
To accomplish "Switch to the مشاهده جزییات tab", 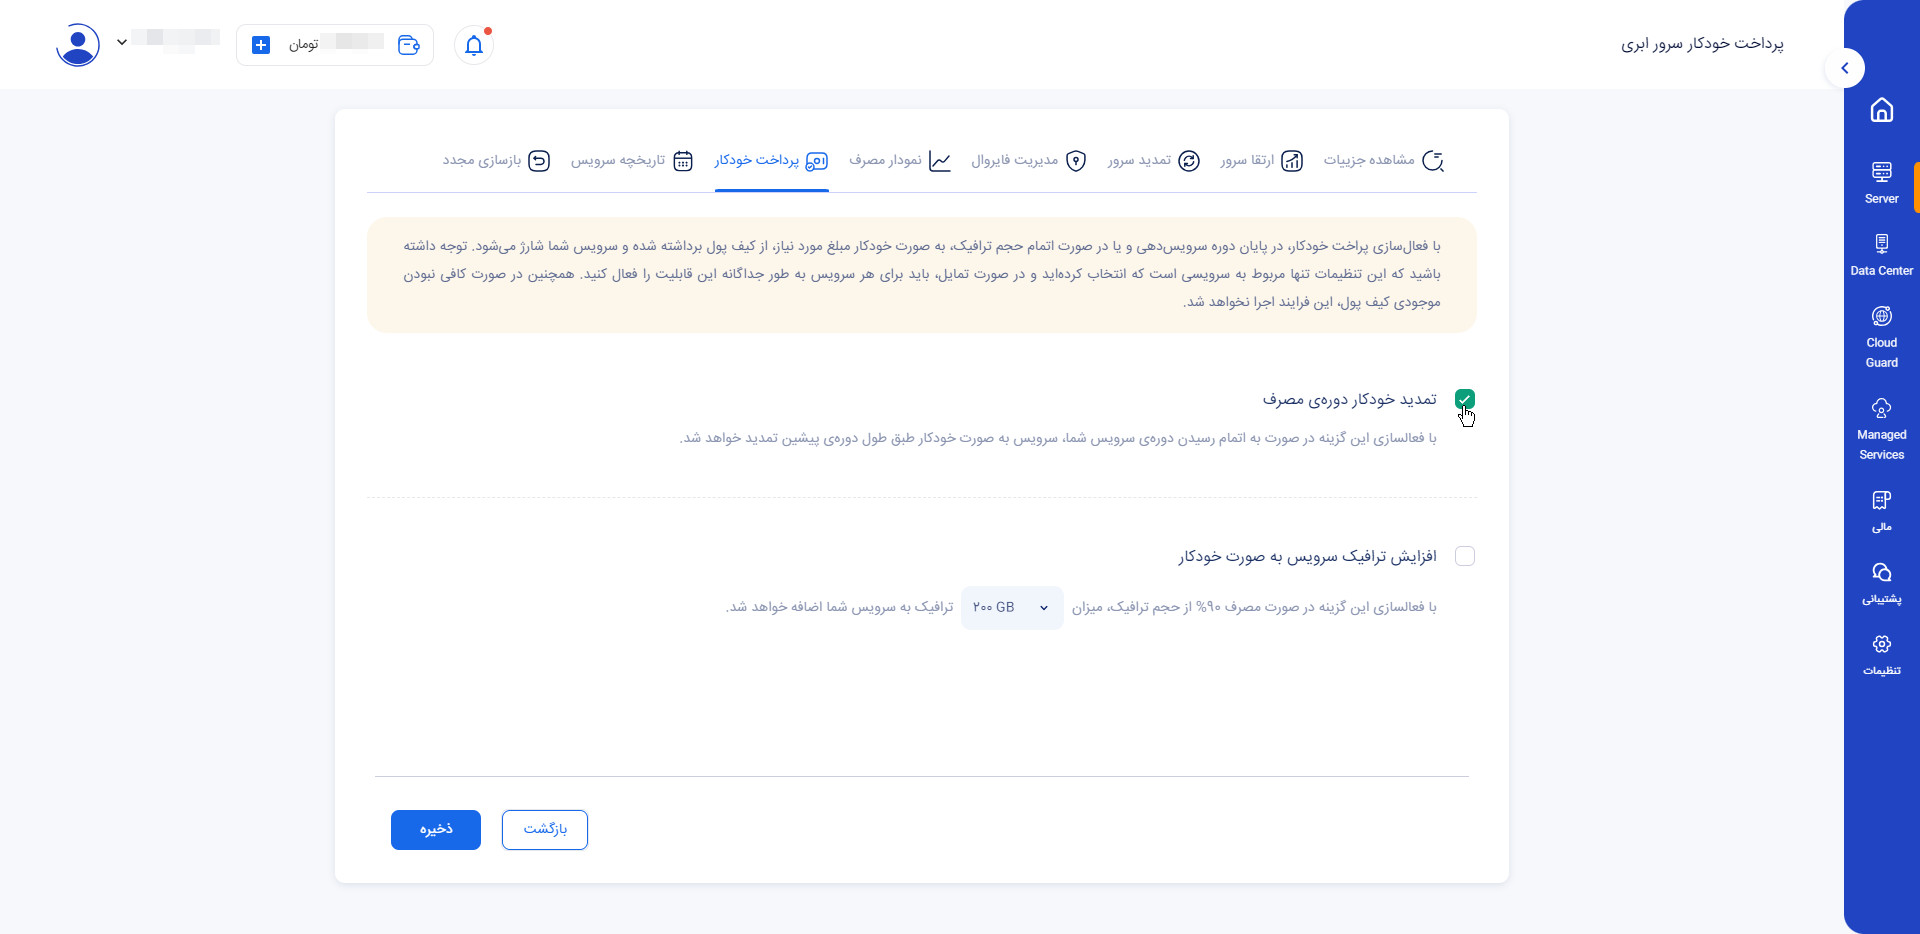I will click(x=1383, y=161).
